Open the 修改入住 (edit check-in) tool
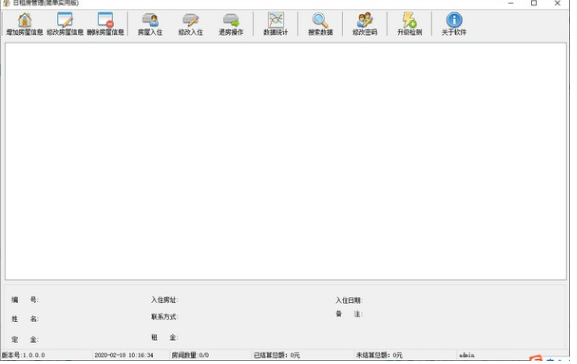The width and height of the screenshot is (577, 364). pyautogui.click(x=191, y=24)
